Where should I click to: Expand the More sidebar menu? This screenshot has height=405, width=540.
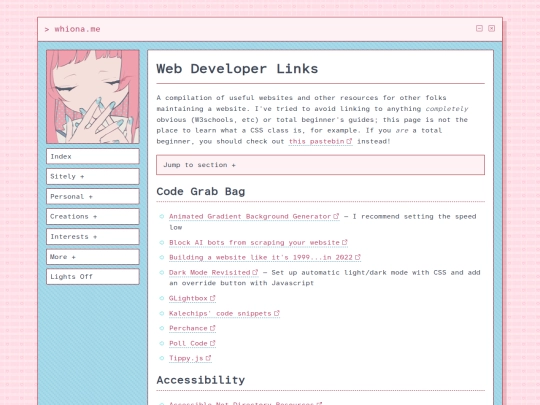point(93,257)
